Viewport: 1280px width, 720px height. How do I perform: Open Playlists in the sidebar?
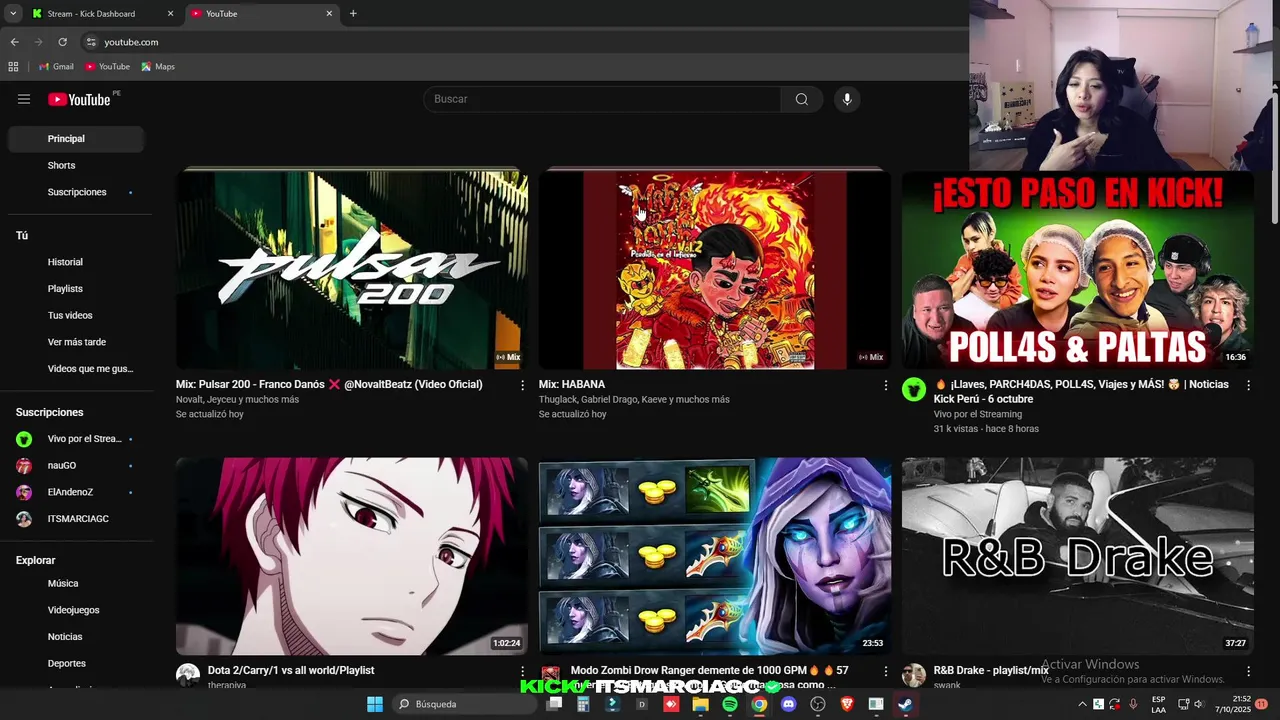tap(76, 289)
